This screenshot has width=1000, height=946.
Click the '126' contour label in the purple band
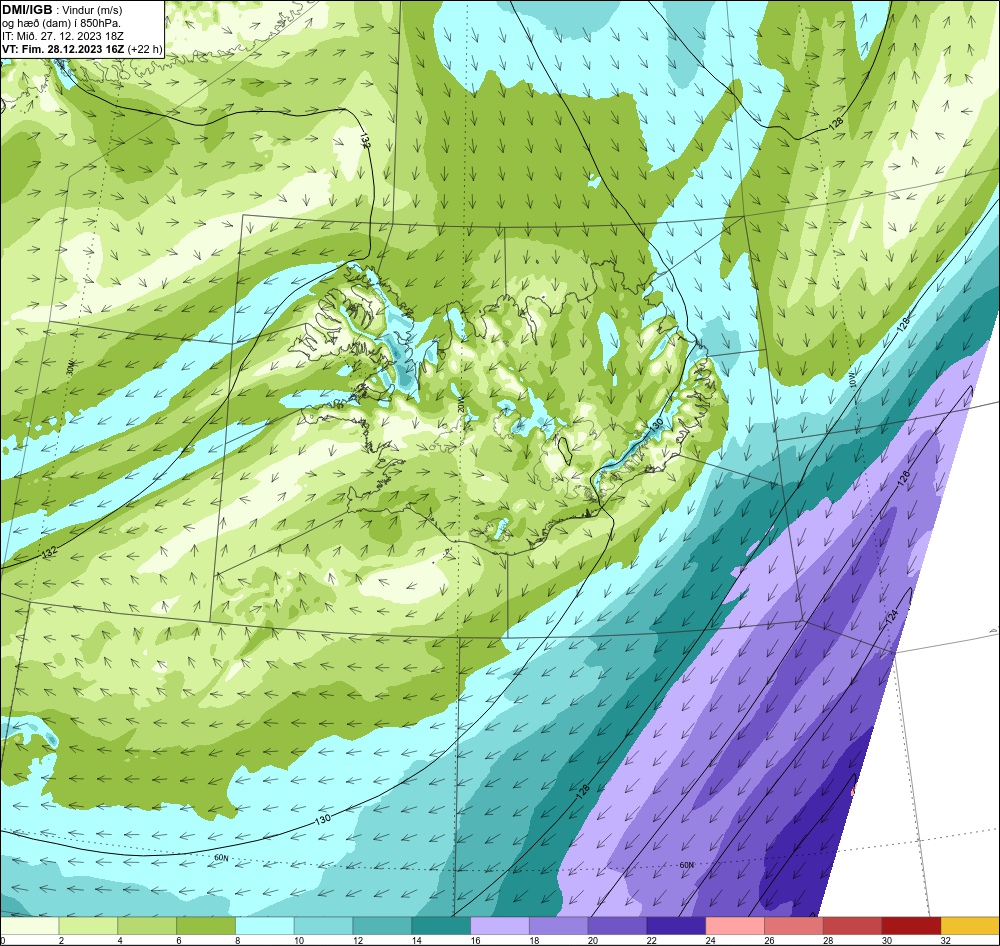(x=903, y=478)
